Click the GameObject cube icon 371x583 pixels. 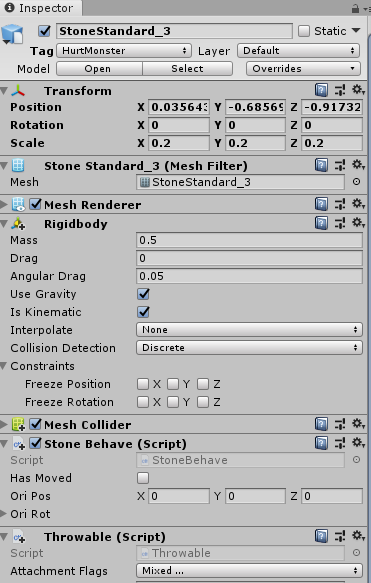12,34
